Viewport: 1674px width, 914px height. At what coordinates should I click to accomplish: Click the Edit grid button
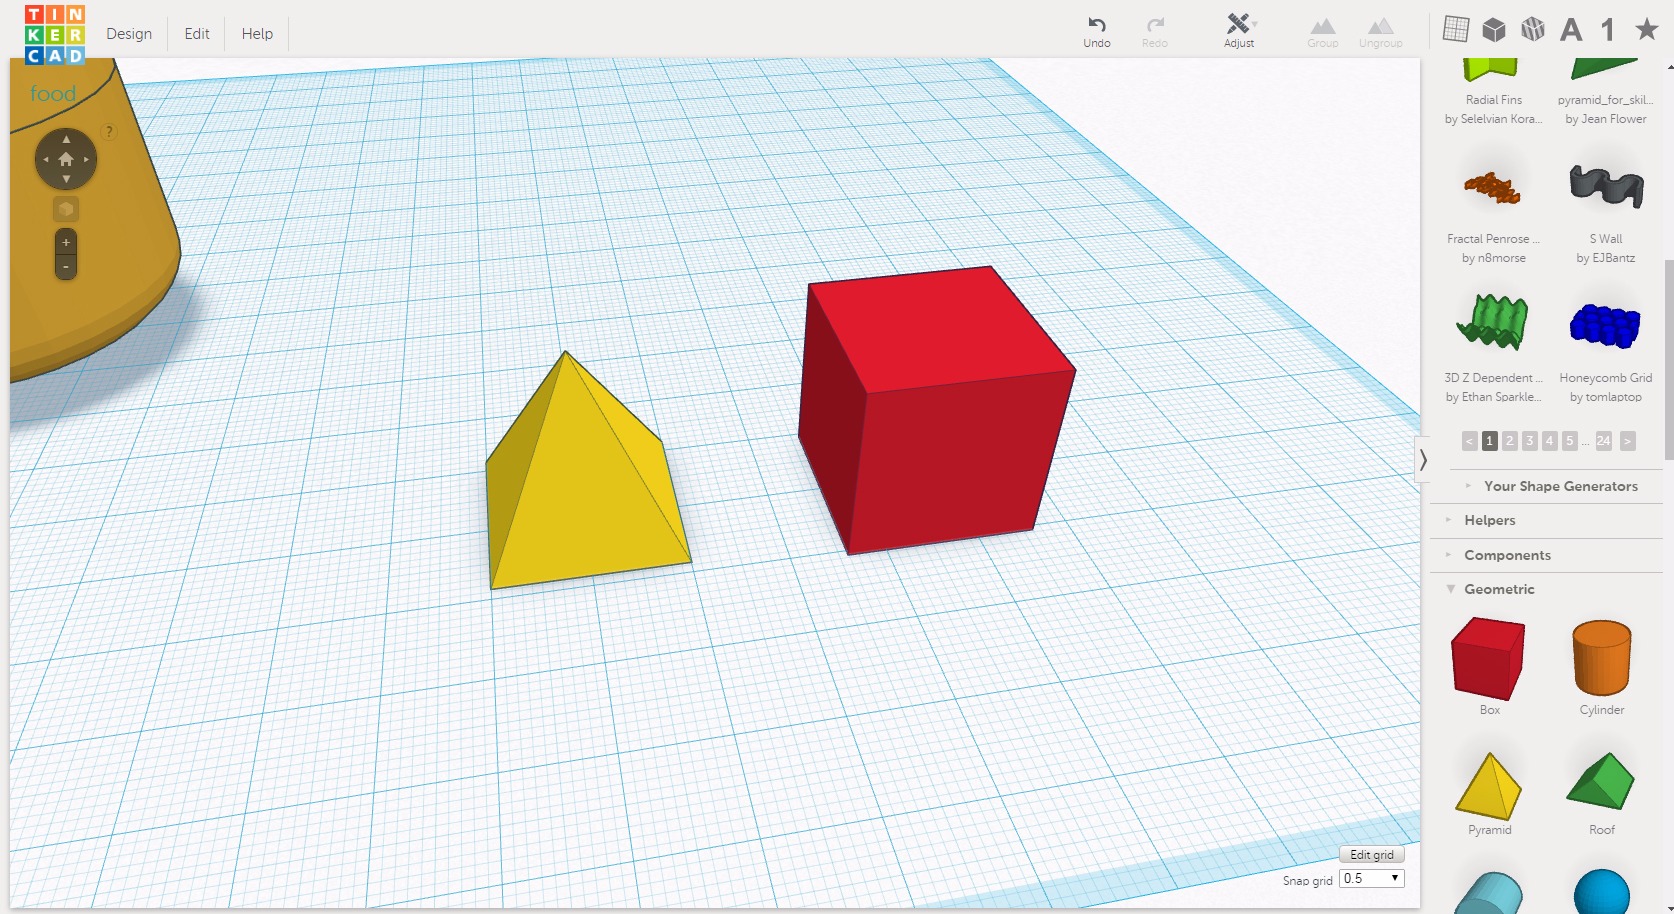[x=1372, y=855]
